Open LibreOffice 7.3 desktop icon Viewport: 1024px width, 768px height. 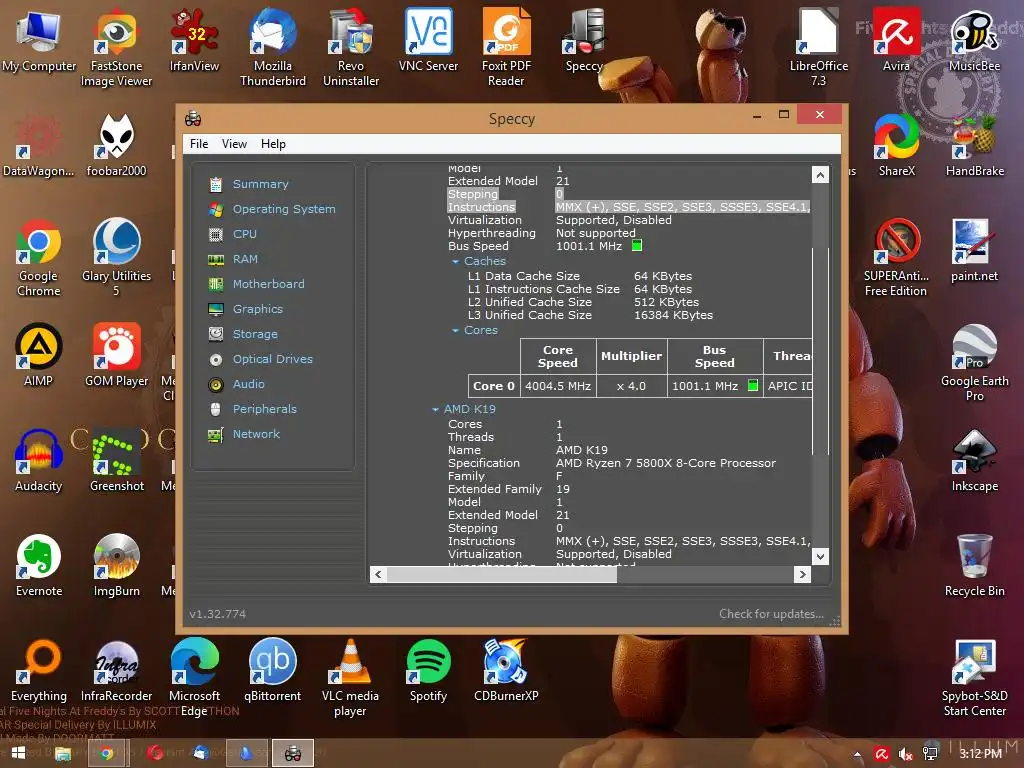[818, 47]
